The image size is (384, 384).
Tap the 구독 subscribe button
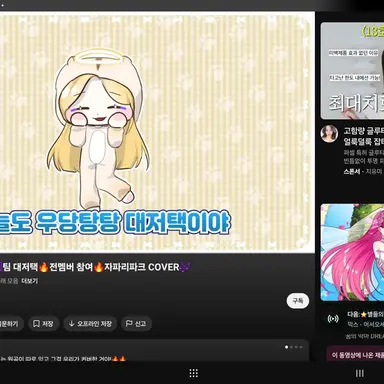[x=298, y=301]
